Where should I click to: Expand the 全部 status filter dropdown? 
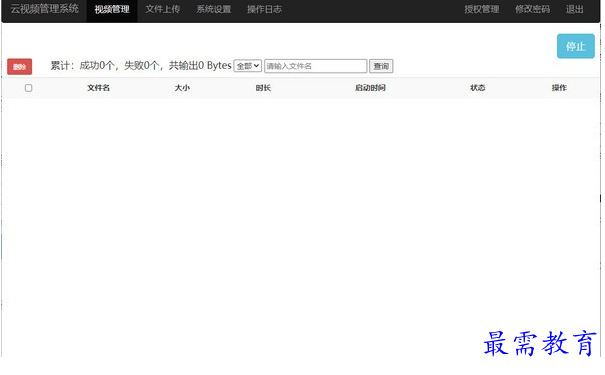coord(248,66)
